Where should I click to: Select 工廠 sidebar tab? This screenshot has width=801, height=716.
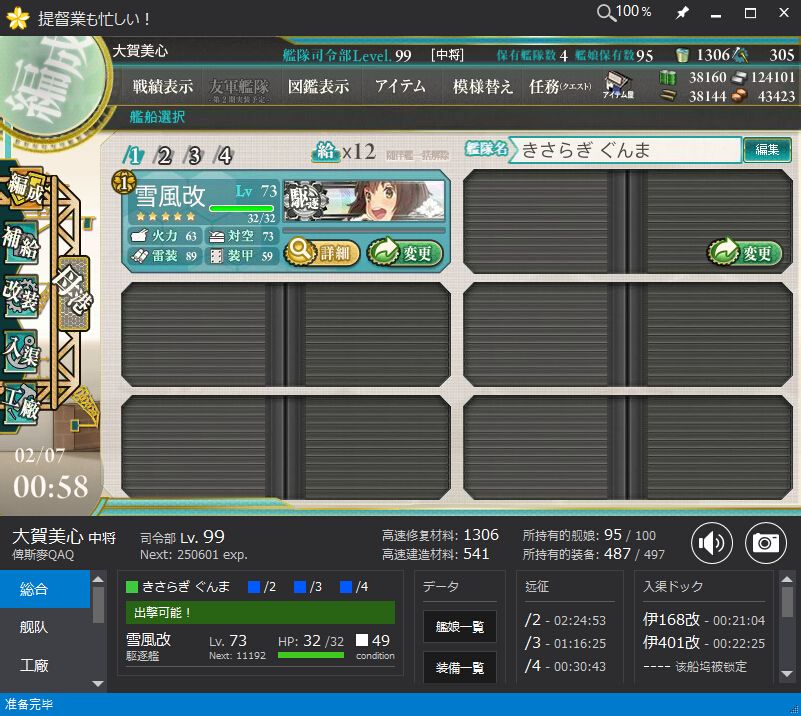click(45, 665)
